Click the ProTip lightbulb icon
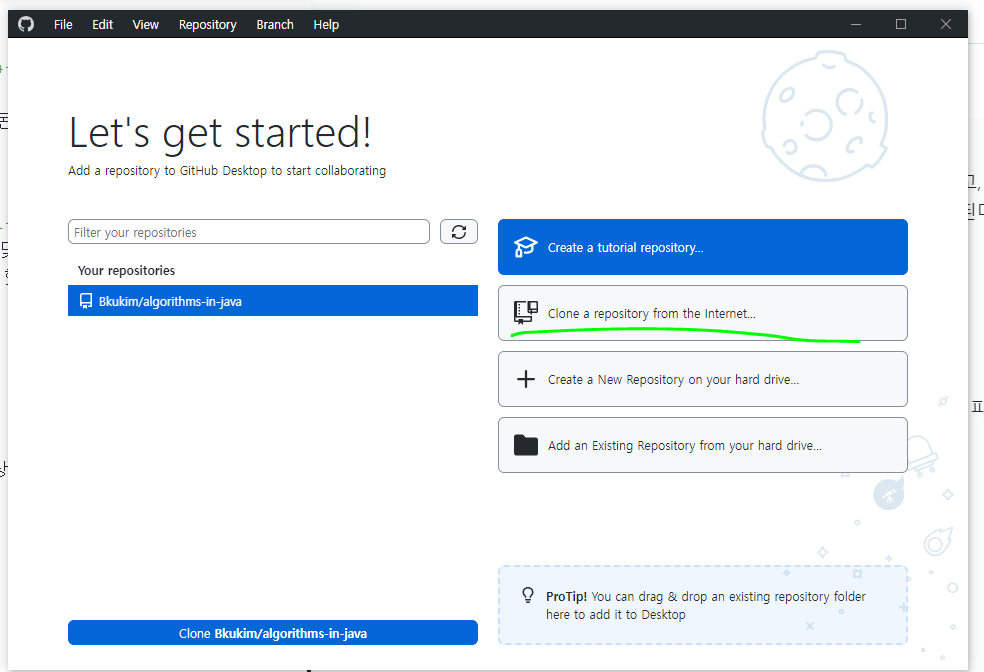Viewport: 984px width, 672px height. [528, 595]
